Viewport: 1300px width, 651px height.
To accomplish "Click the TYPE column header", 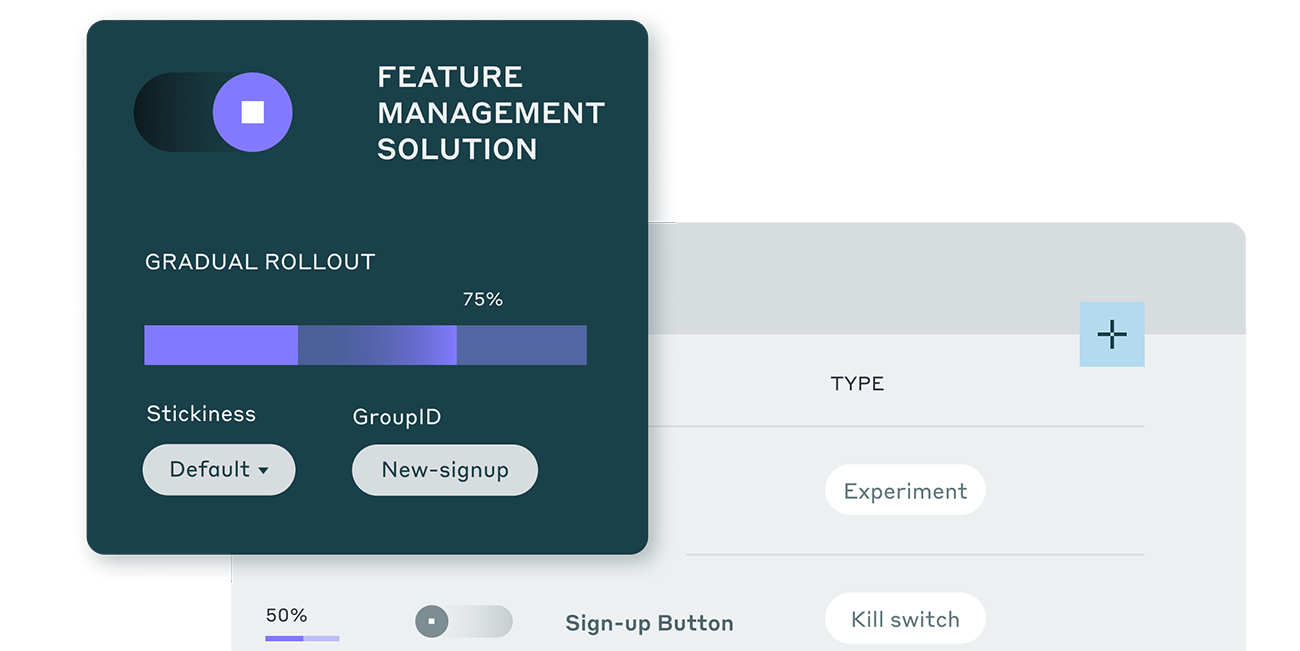I will (x=857, y=383).
